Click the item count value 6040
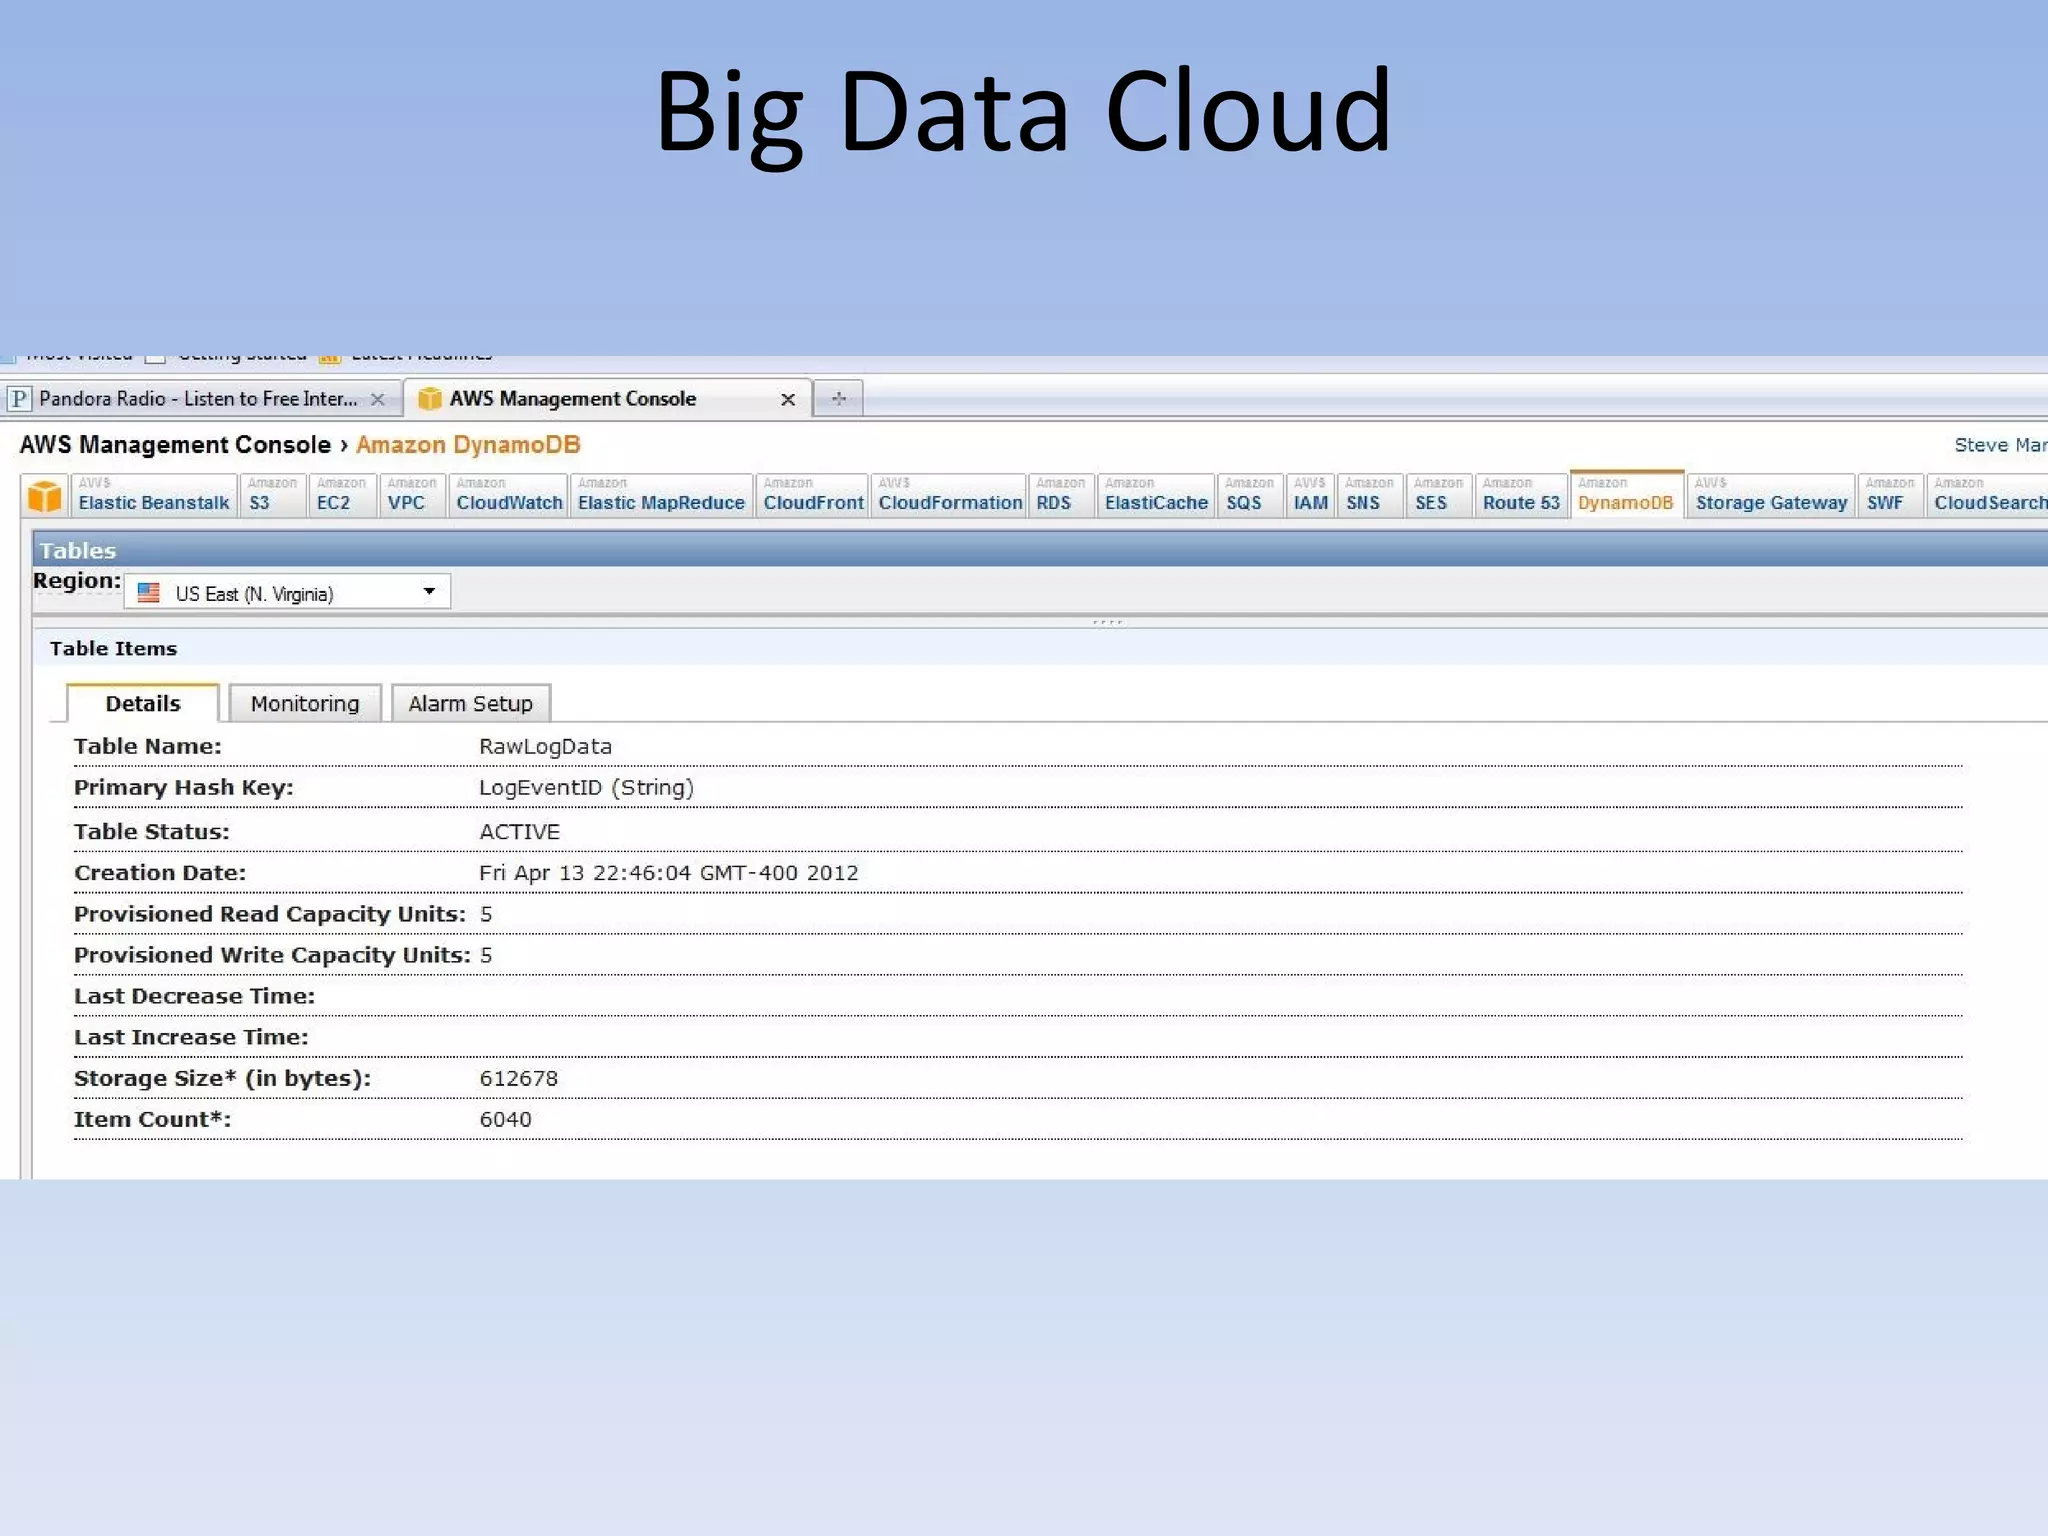Screen dimensions: 2048x1536 pyautogui.click(x=505, y=1119)
